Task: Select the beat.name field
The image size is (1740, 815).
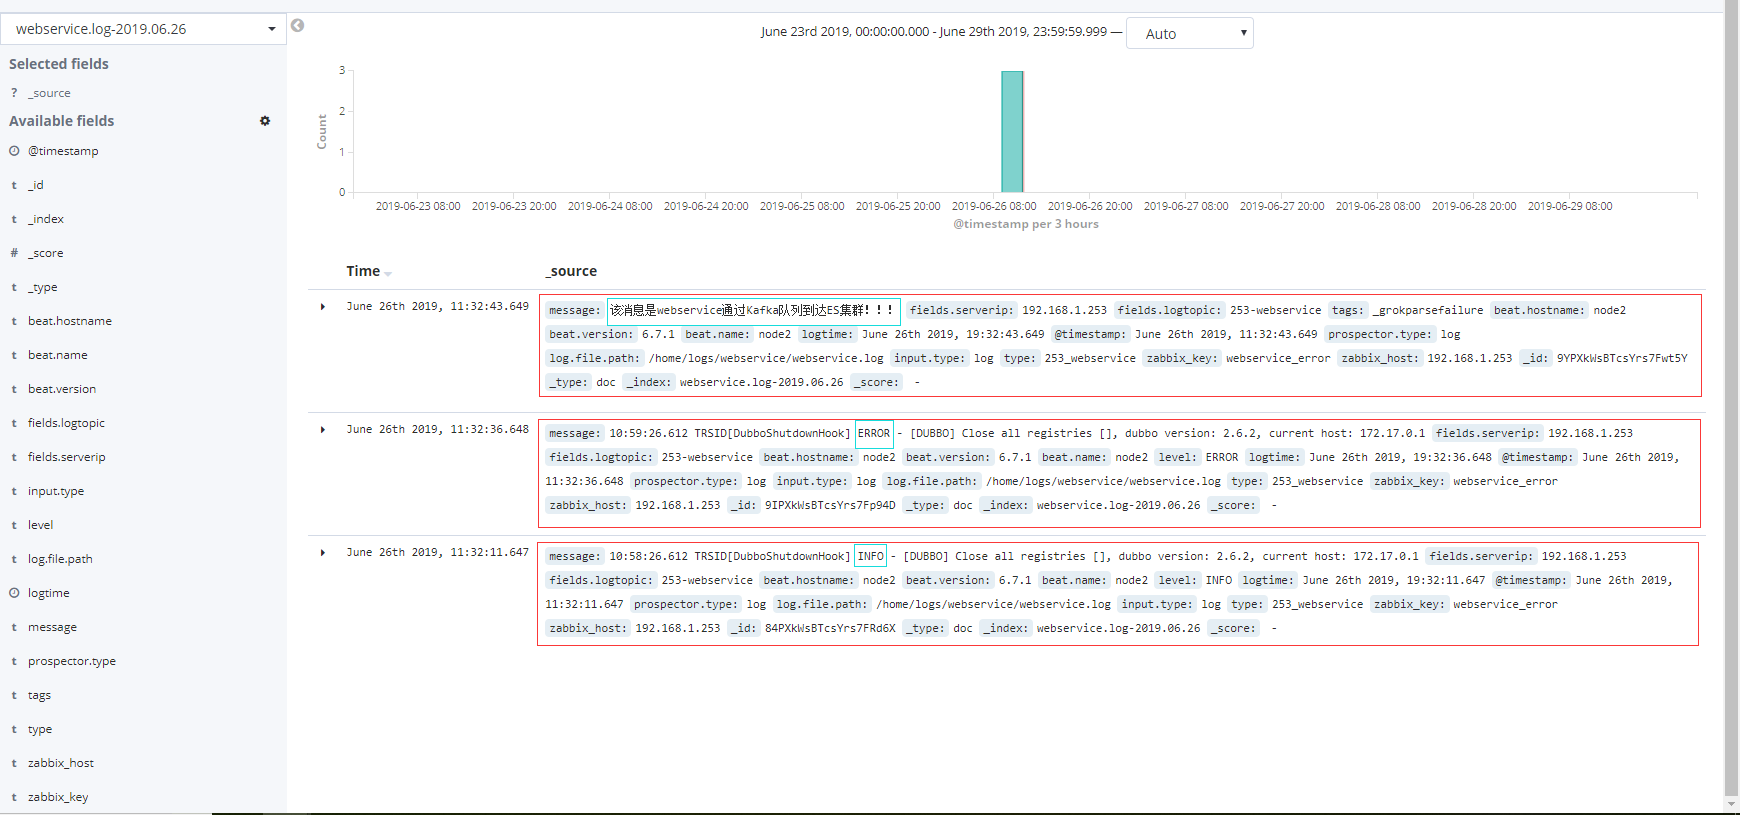Action: [58, 355]
